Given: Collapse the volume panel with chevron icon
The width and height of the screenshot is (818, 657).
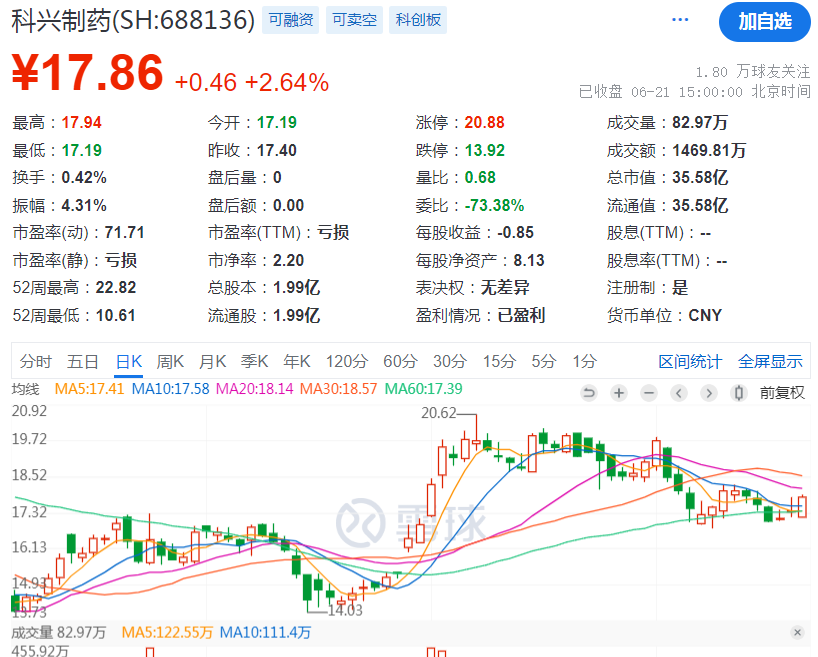Looking at the screenshot, I should (799, 633).
